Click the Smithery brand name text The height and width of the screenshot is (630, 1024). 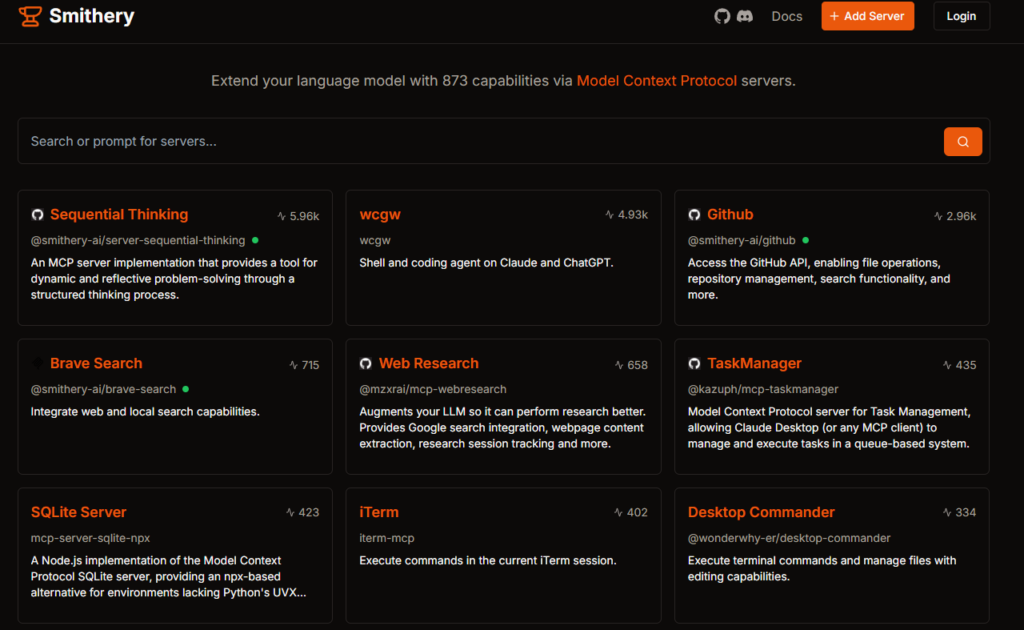coord(91,16)
